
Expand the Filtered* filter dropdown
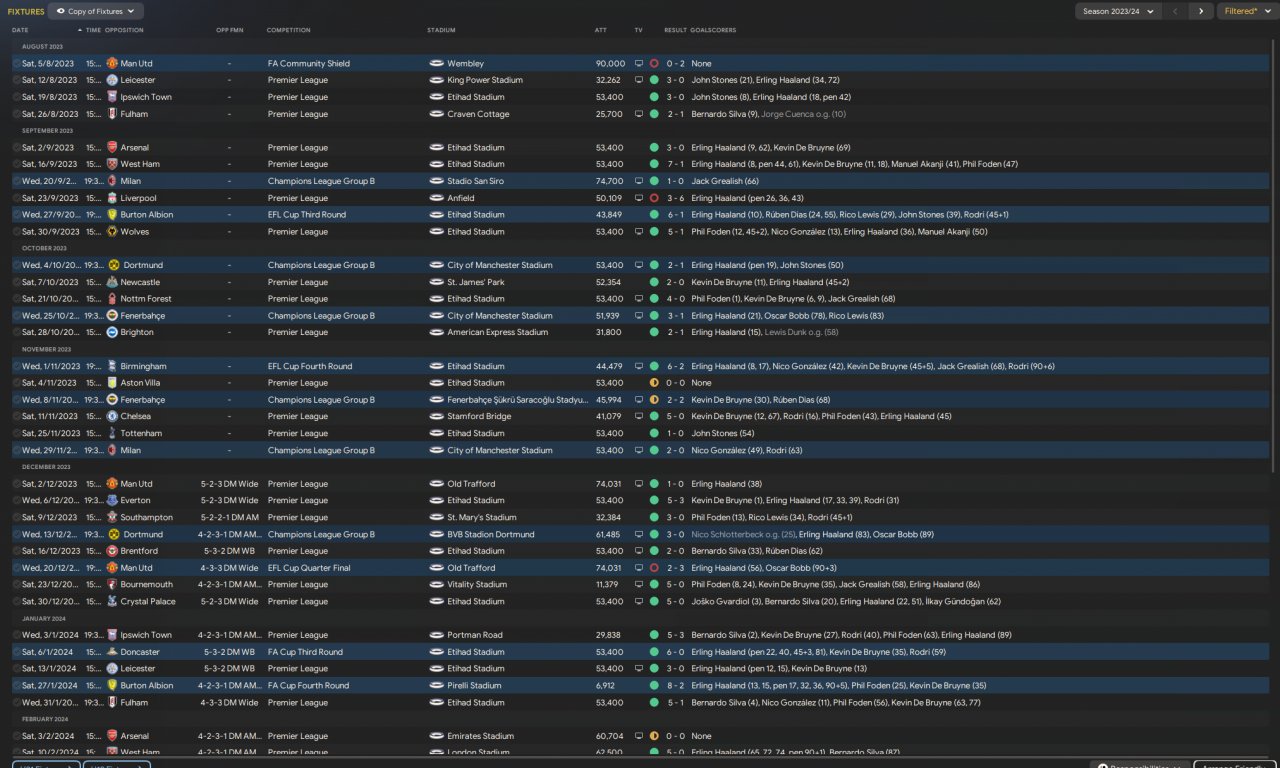point(1246,11)
